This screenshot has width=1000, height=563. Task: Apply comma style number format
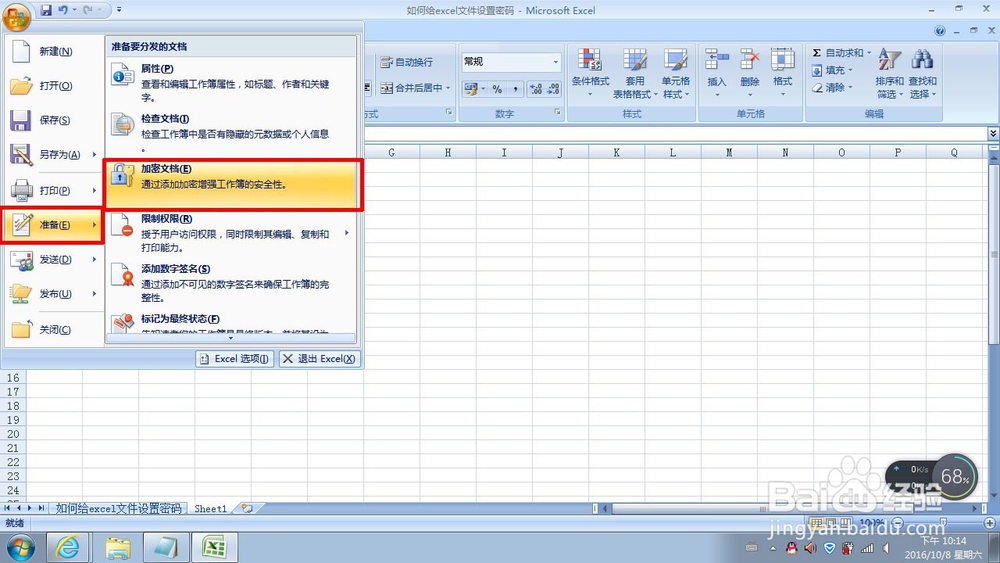point(515,89)
